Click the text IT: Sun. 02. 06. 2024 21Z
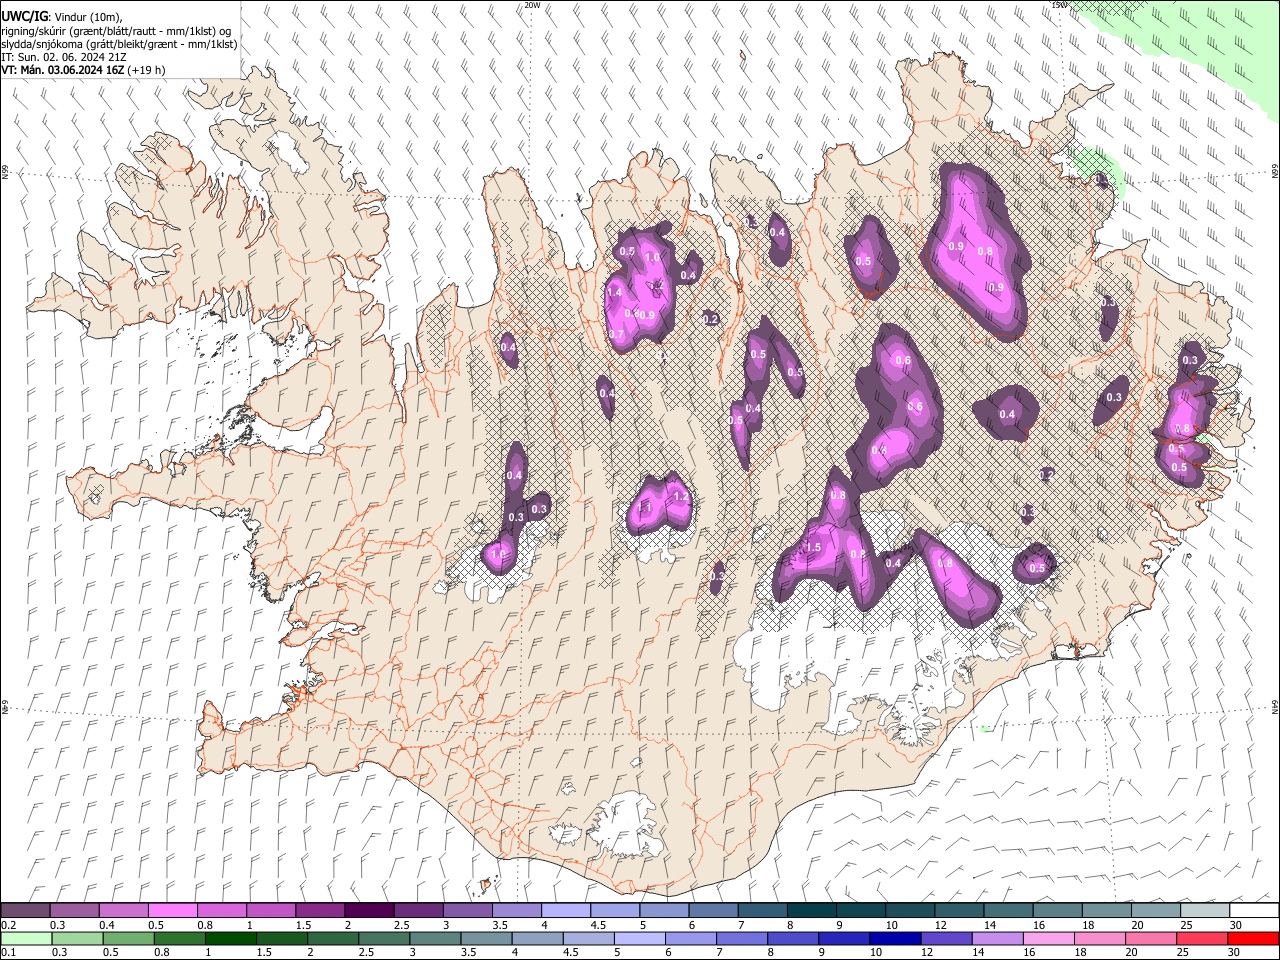 [63, 57]
